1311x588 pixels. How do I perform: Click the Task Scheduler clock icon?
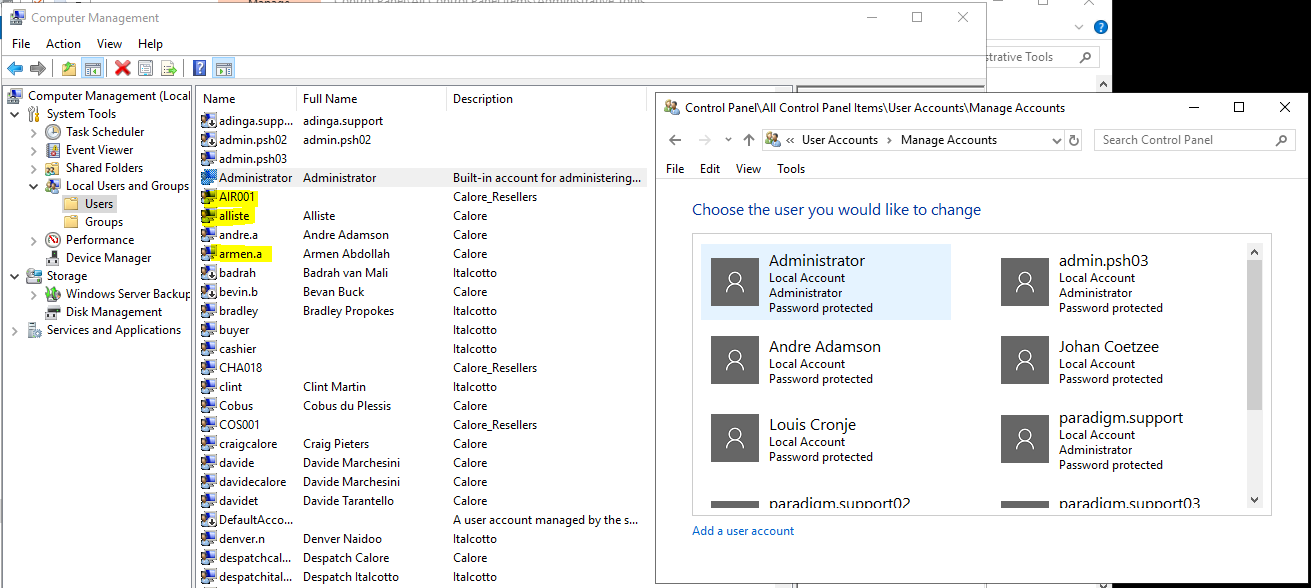(52, 132)
